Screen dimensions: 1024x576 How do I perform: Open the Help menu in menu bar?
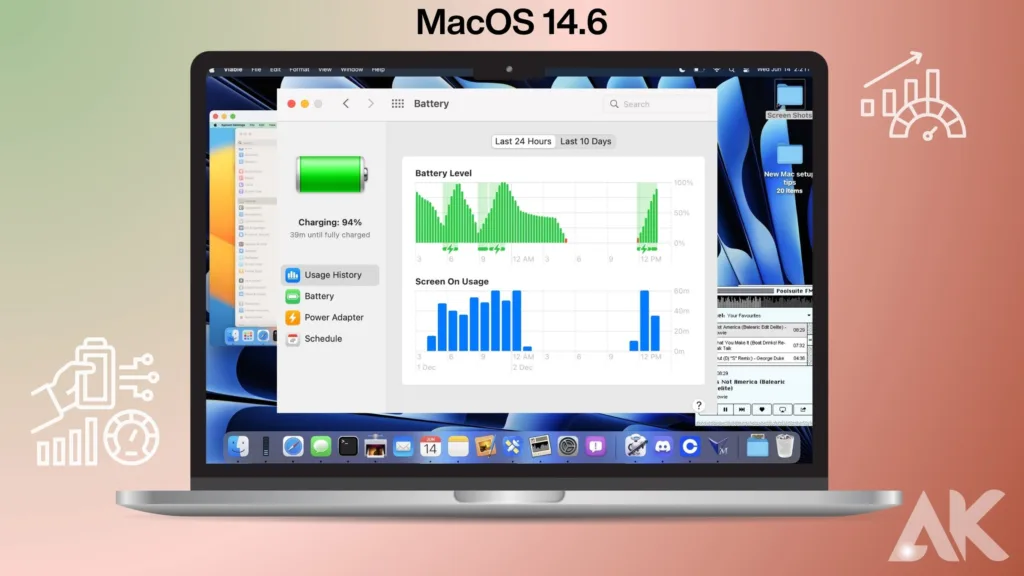pyautogui.click(x=378, y=69)
